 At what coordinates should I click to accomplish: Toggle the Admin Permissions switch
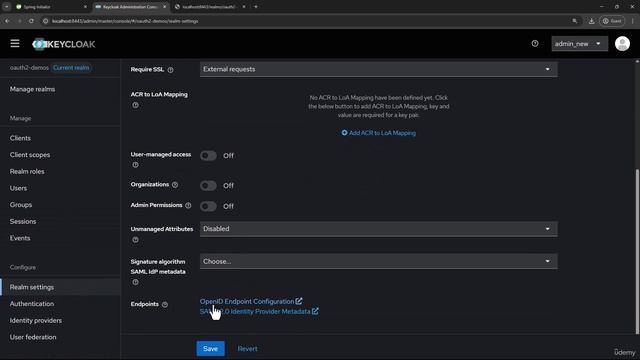[x=208, y=206]
